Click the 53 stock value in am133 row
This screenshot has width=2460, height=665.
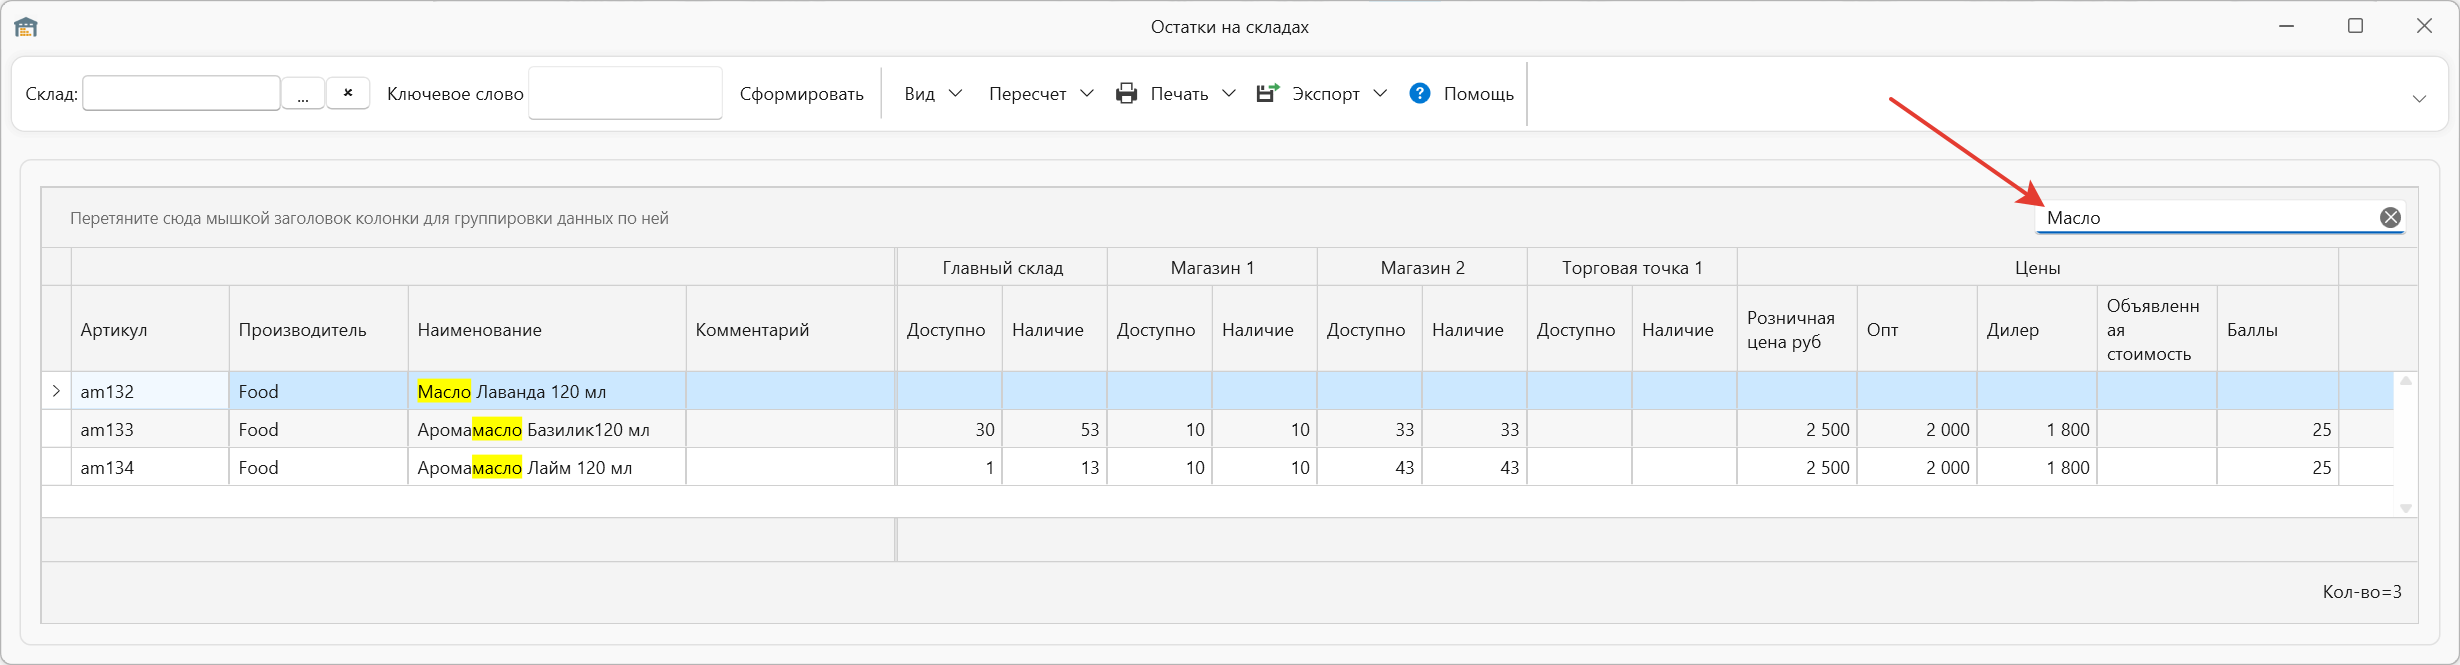pos(1054,429)
